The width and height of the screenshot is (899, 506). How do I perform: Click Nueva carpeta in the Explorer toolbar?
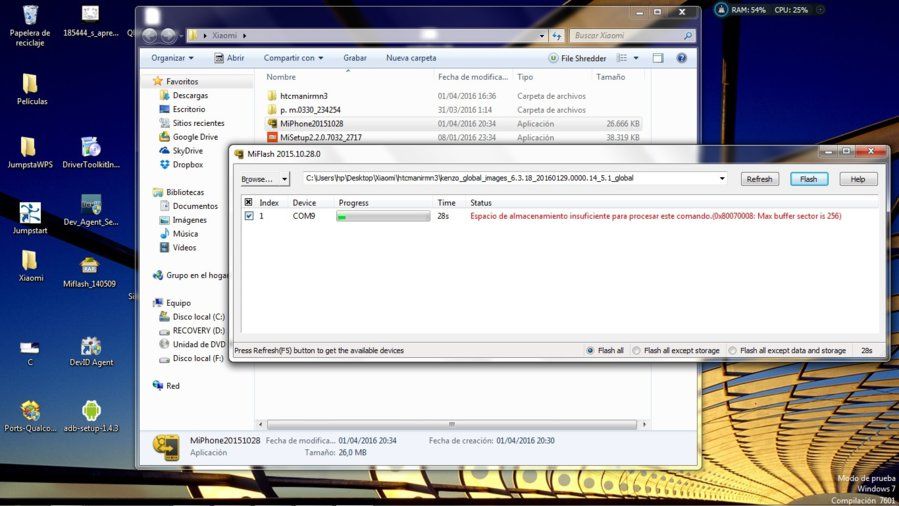tap(411, 58)
